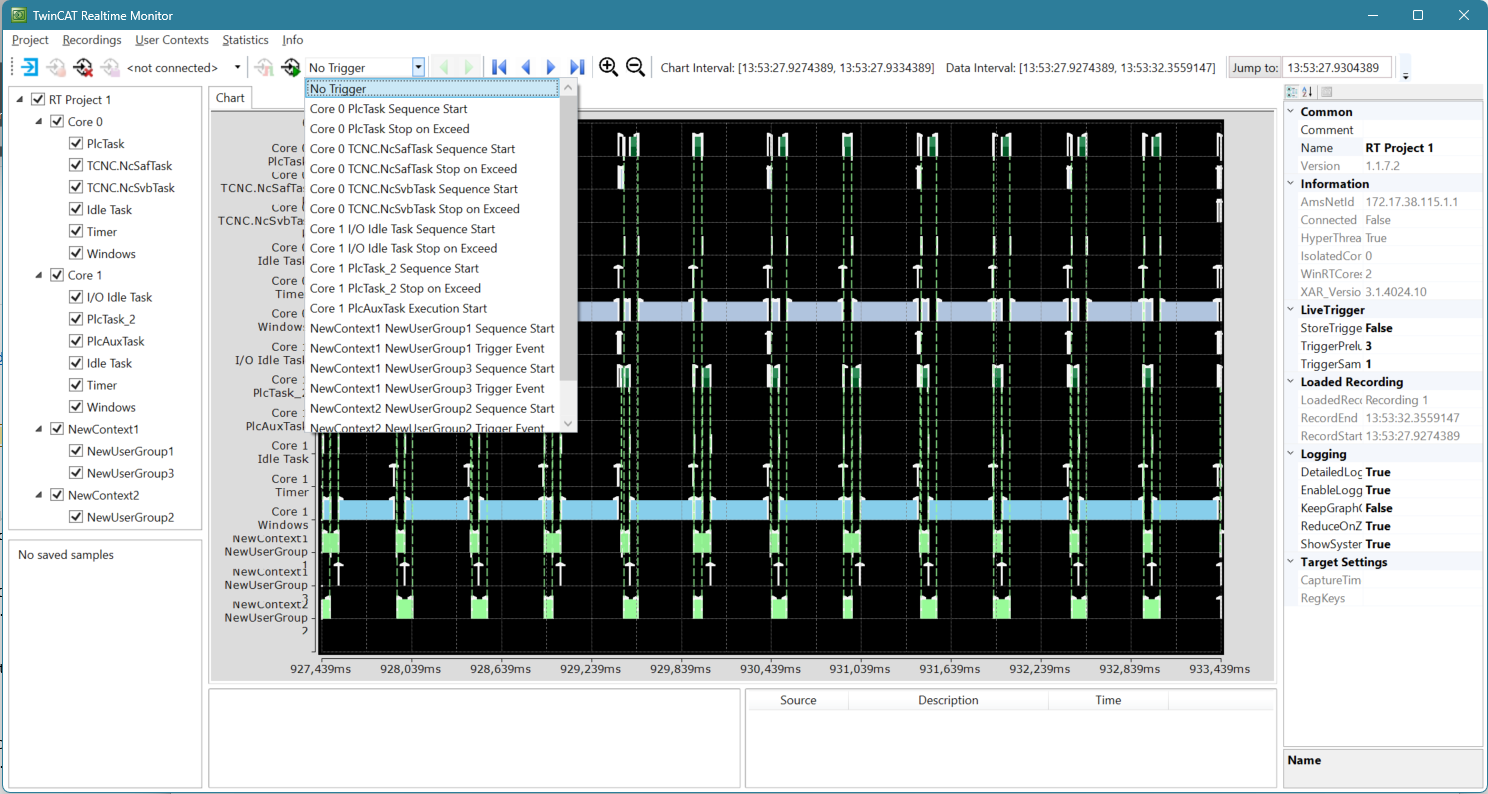Toggle TCNC.NcSafTask checkbox
The width and height of the screenshot is (1488, 794).
click(76, 166)
